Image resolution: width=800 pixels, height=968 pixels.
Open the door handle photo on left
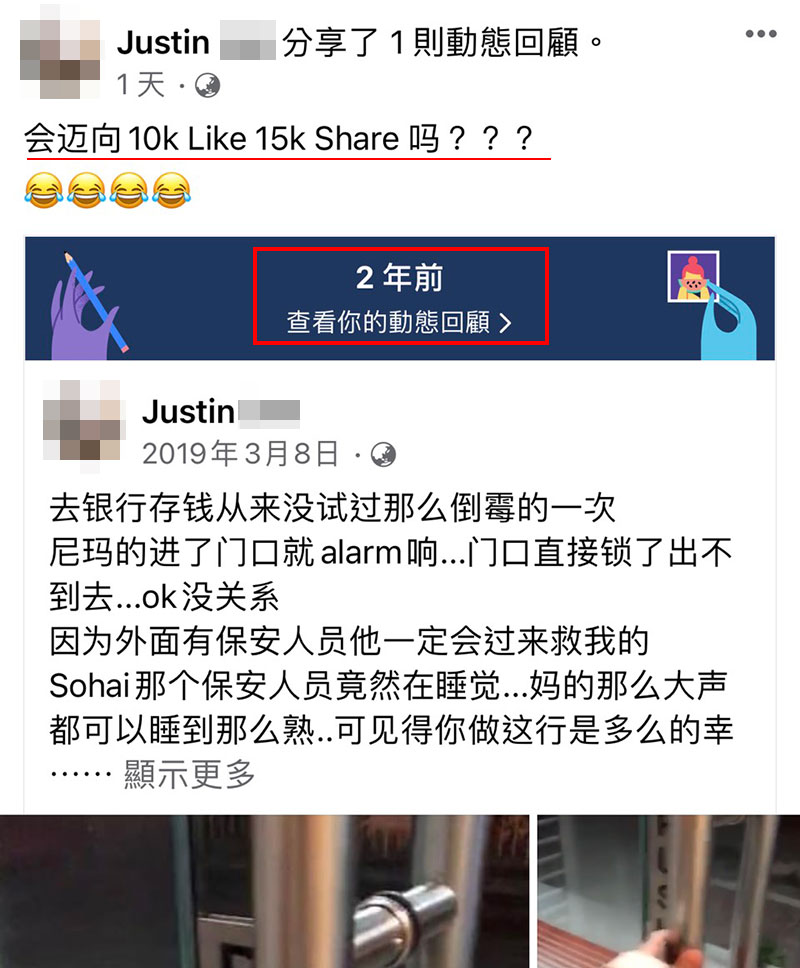pos(264,891)
